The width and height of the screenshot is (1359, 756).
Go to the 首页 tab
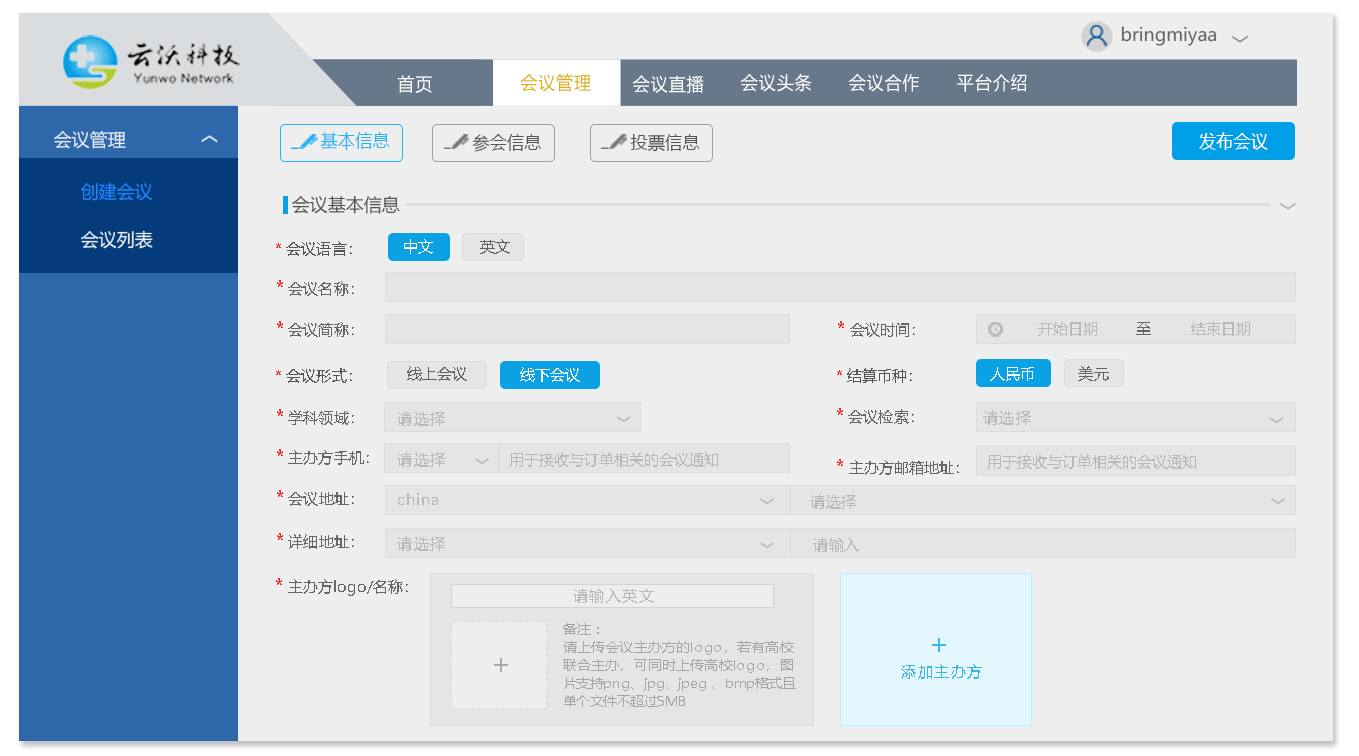(x=414, y=84)
